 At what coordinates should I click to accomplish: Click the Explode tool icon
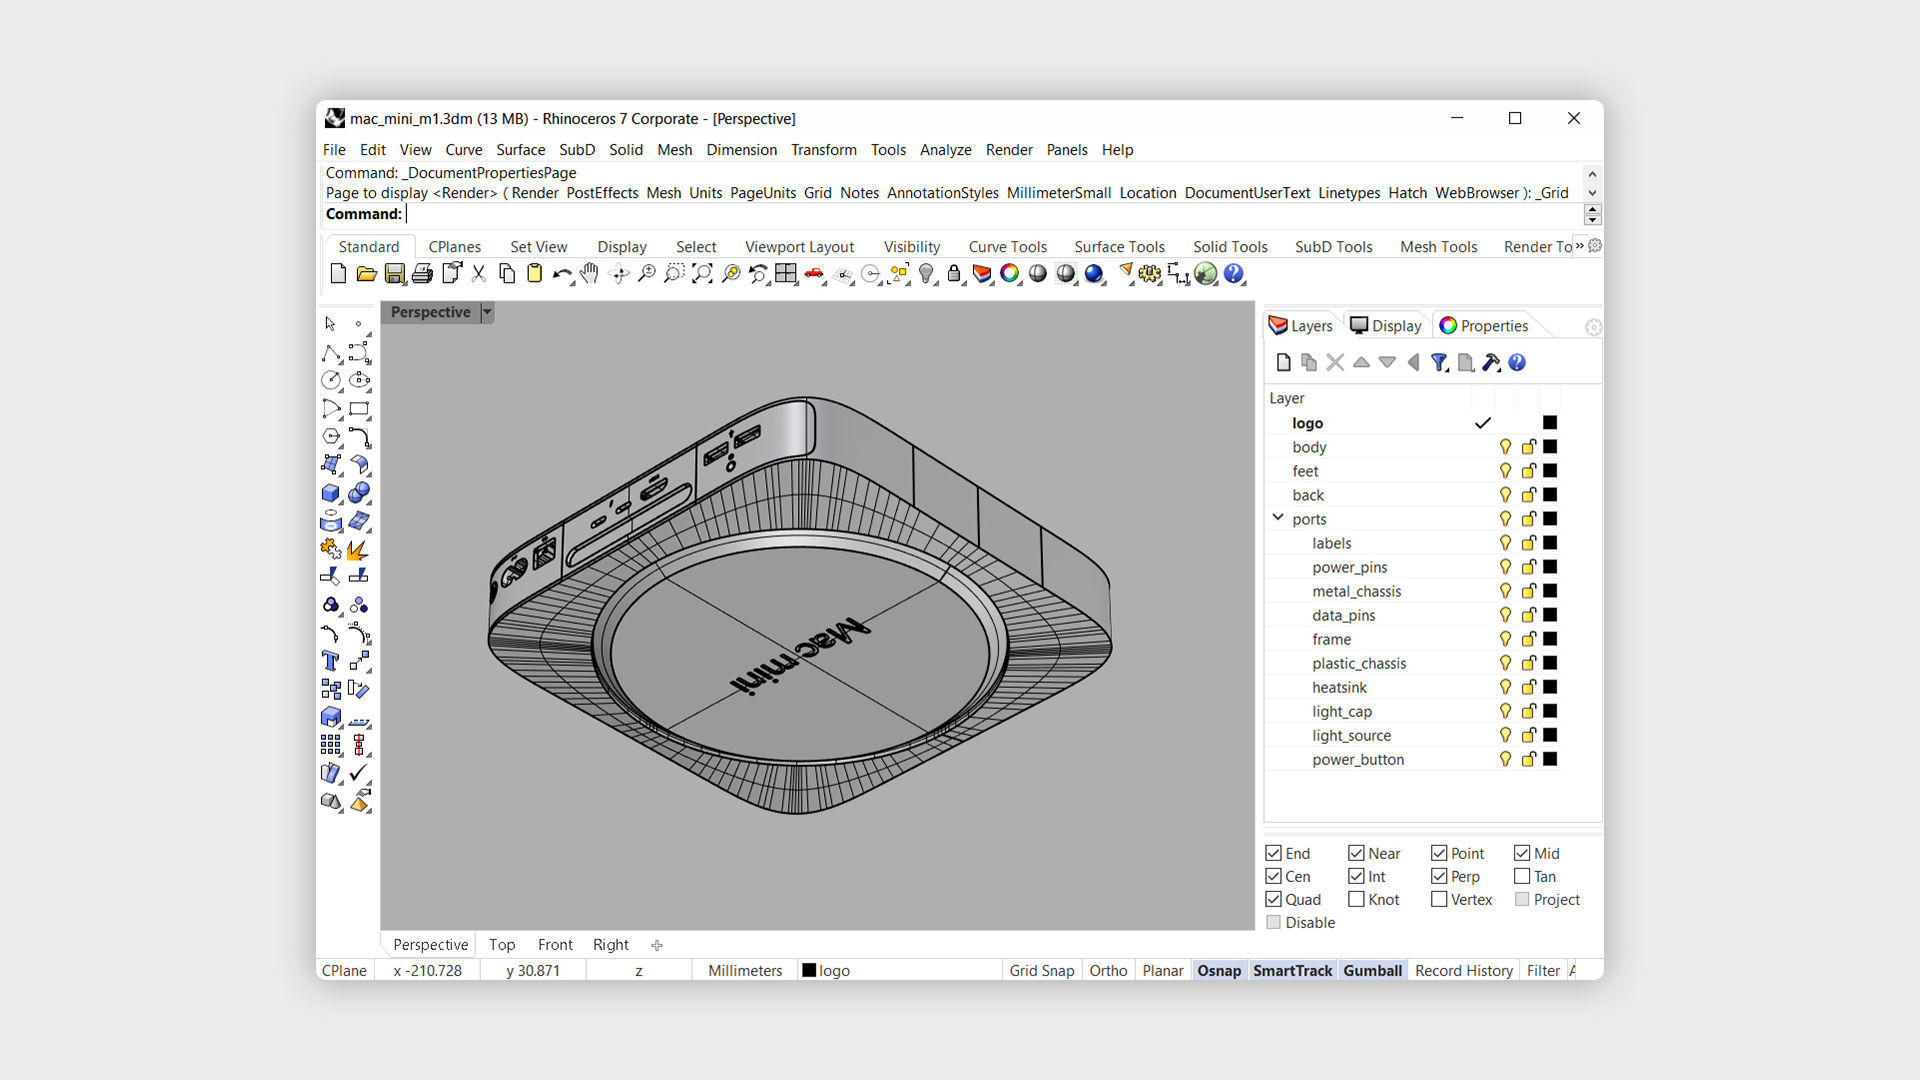358,549
